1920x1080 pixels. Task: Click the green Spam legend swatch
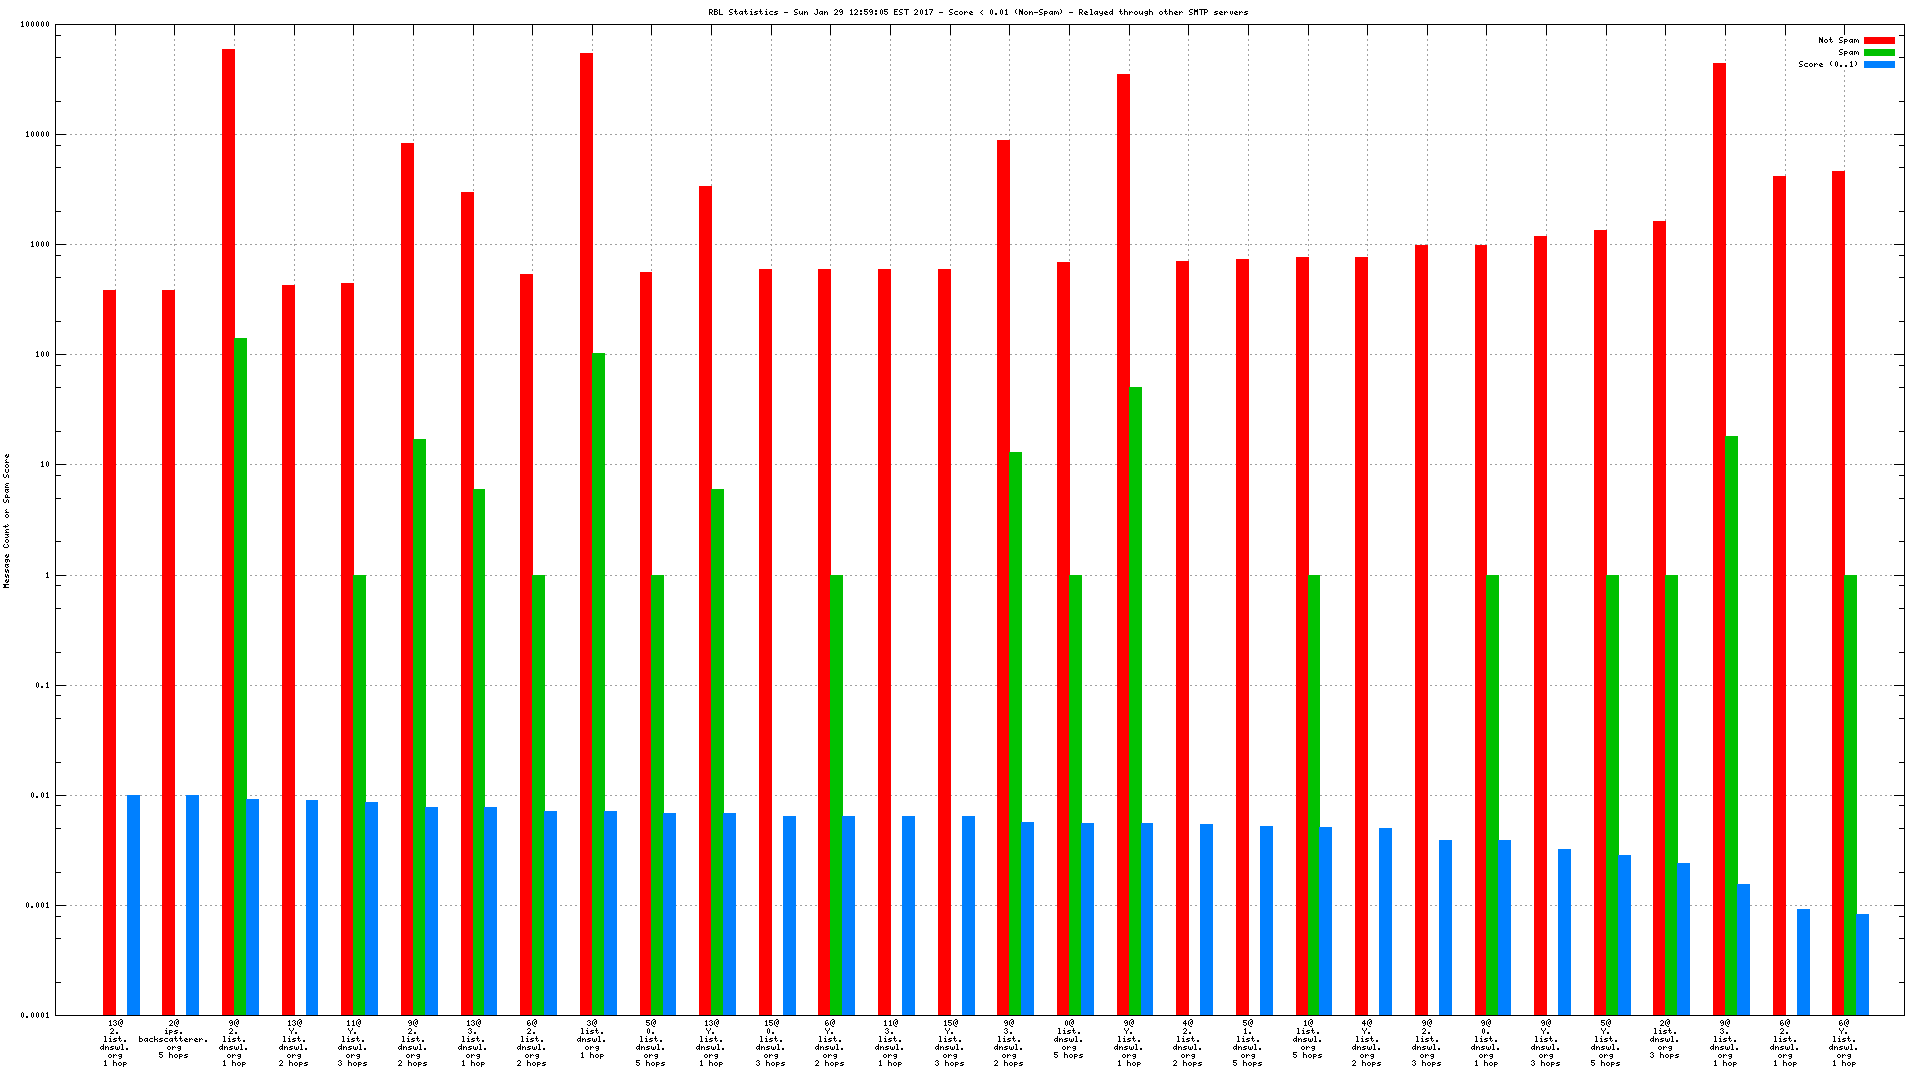pyautogui.click(x=1879, y=53)
